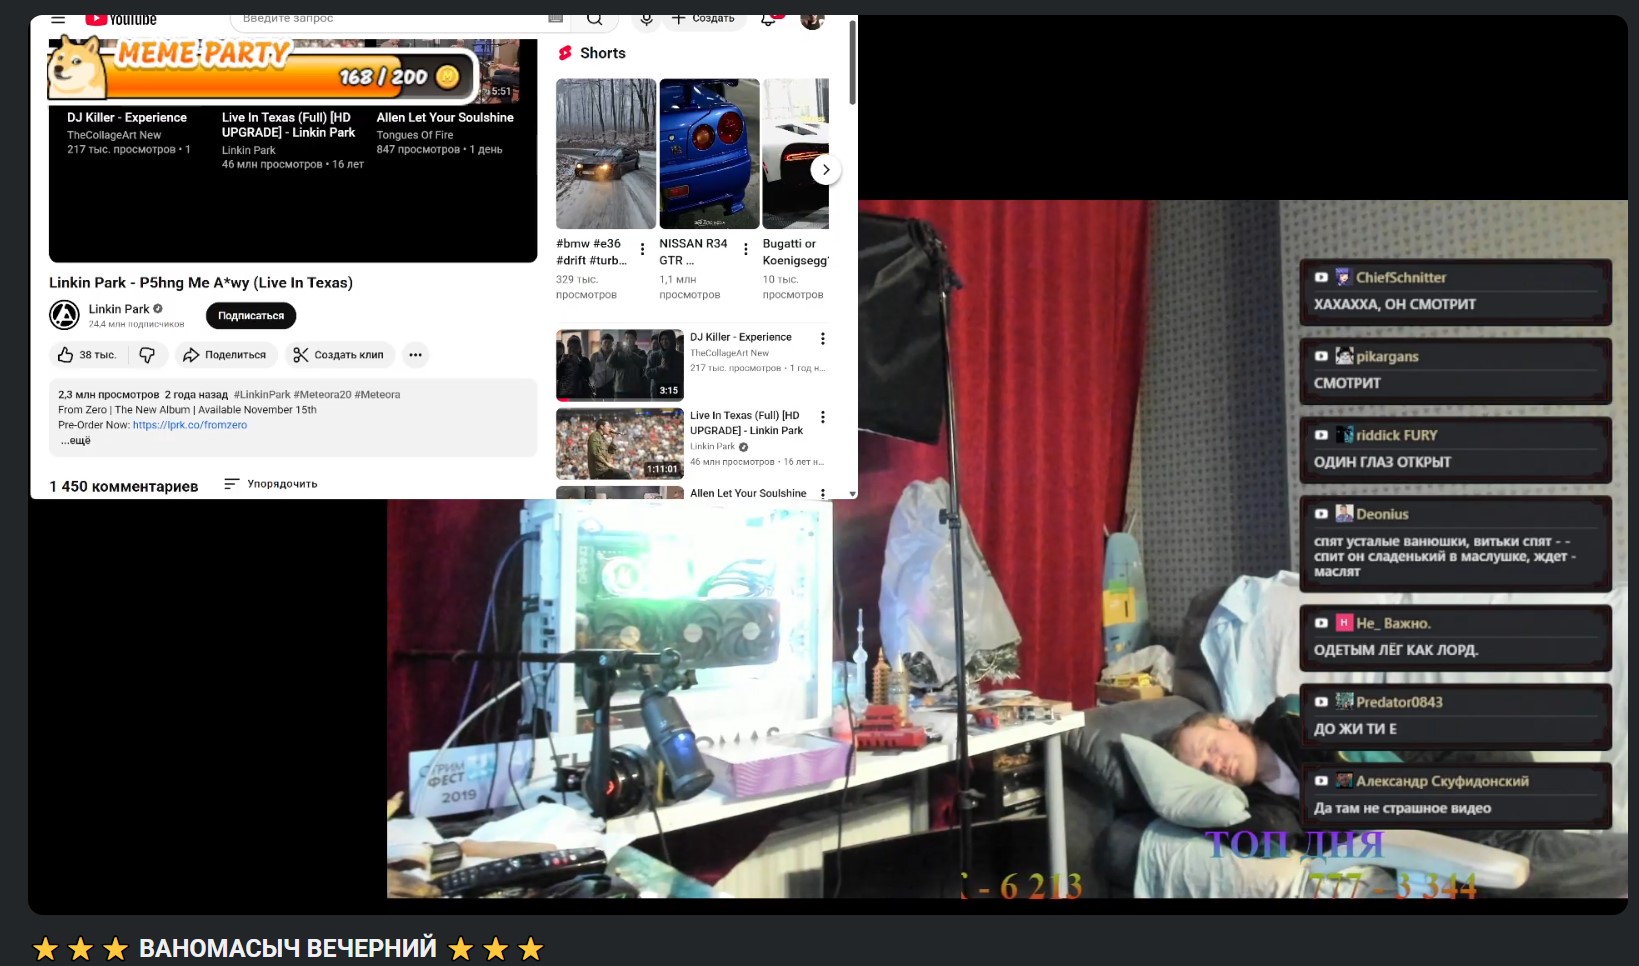Open options menu for DJ Killer - Experience
Screen dimensions: 1639x966
point(823,339)
